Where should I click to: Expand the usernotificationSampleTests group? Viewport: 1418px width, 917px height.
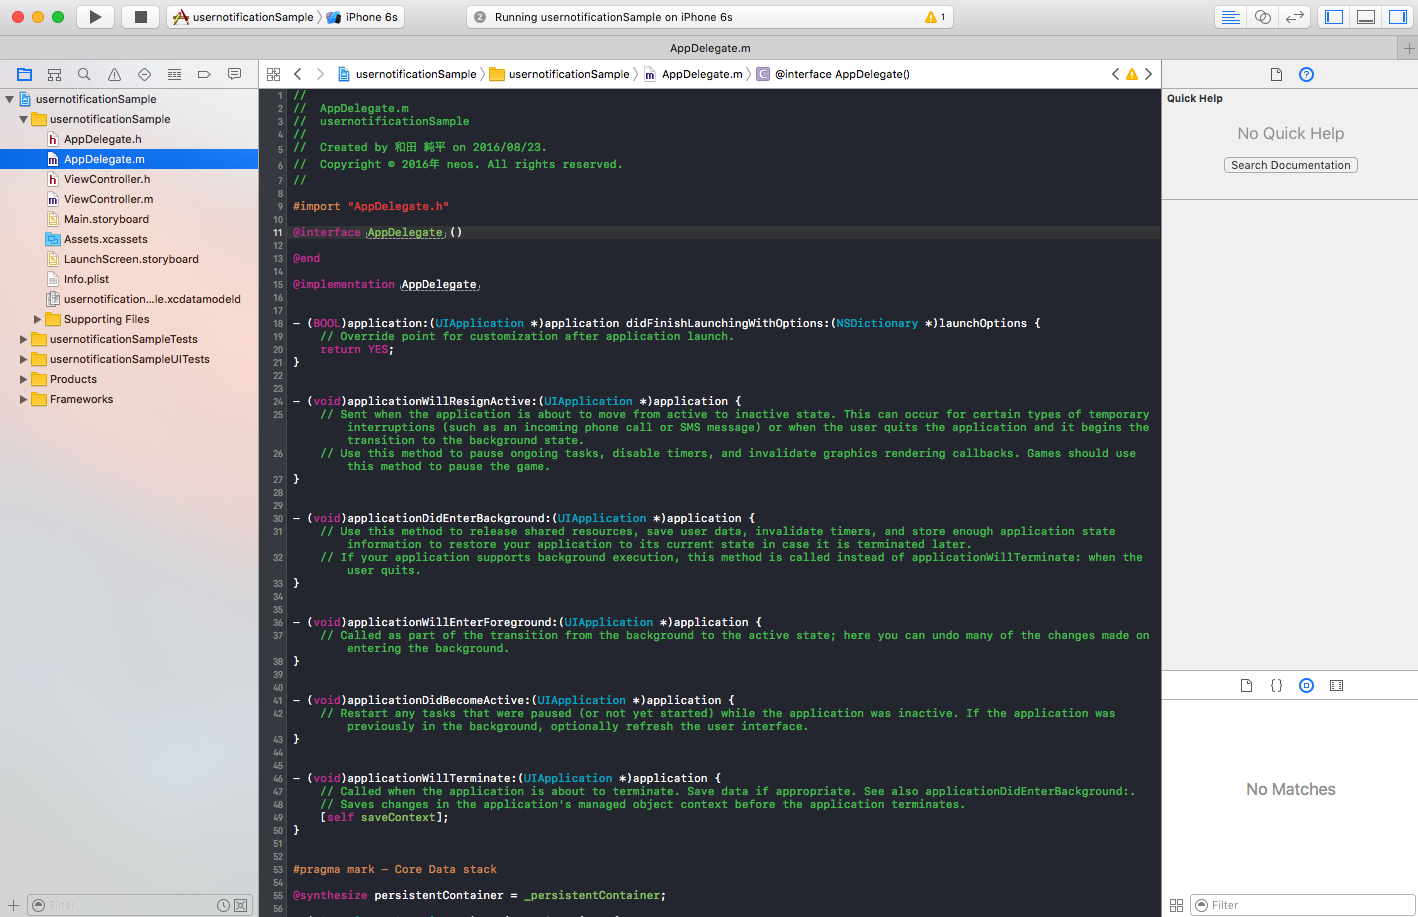(23, 339)
